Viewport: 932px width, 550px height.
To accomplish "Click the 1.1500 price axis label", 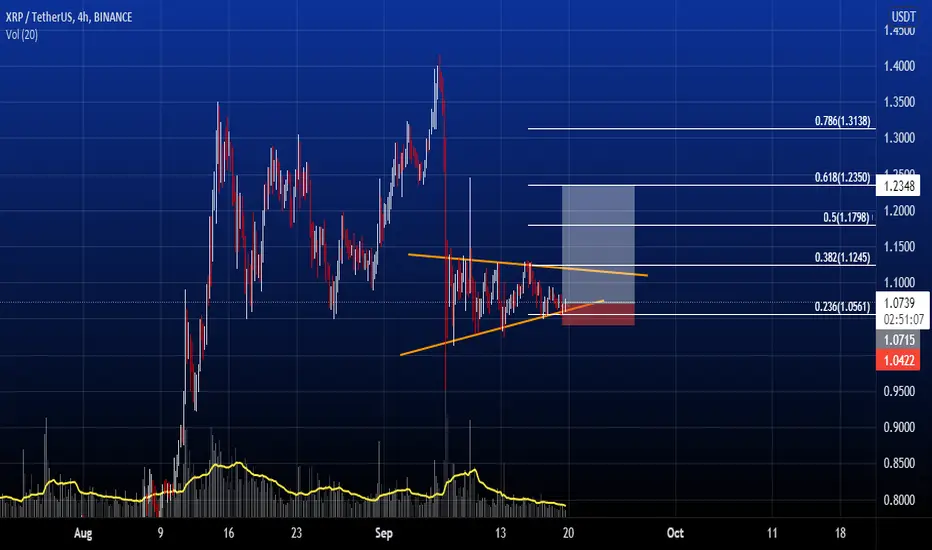I will [x=899, y=247].
